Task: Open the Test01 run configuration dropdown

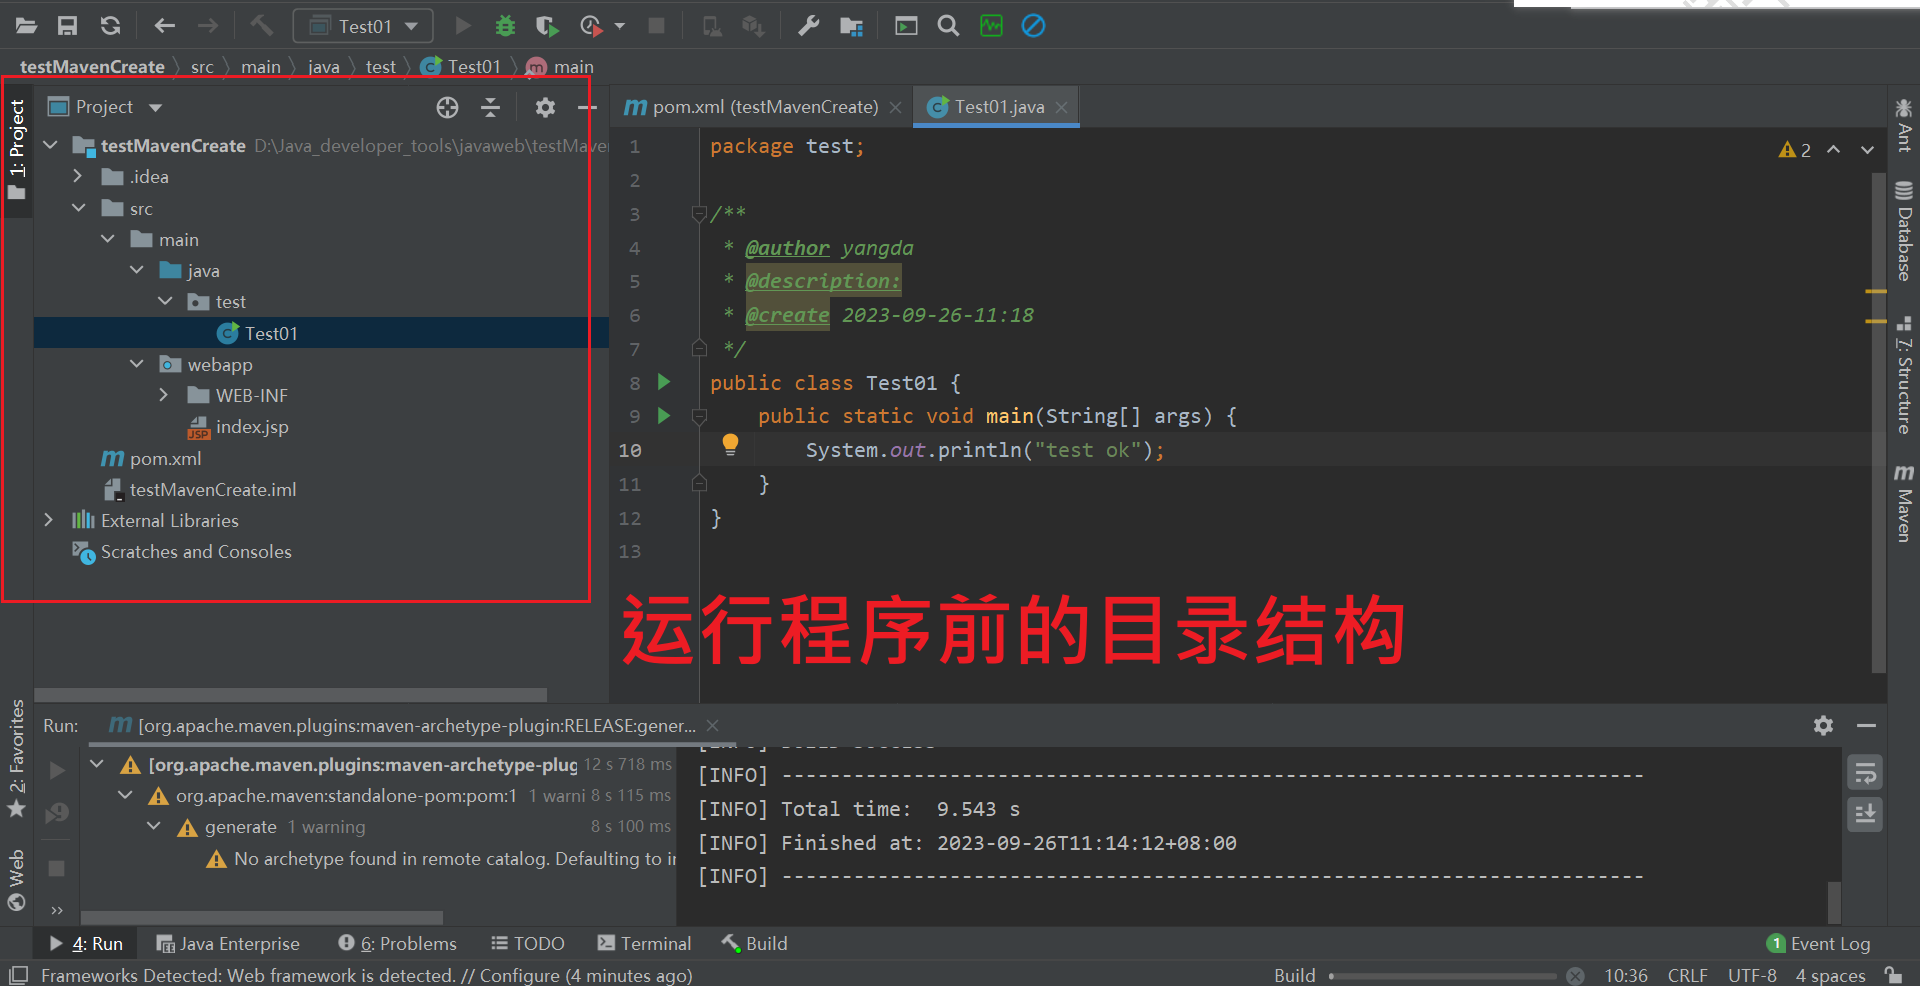Action: click(363, 26)
